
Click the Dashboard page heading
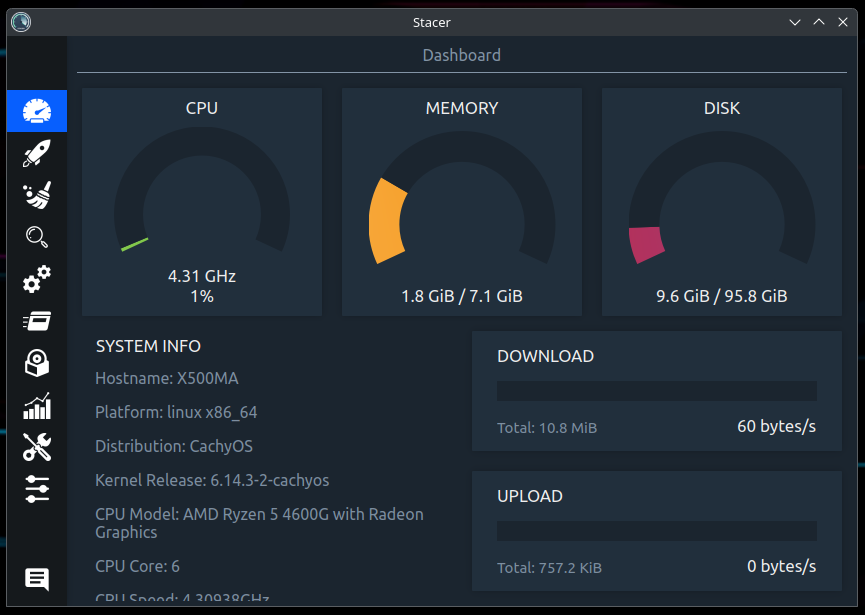(x=462, y=55)
